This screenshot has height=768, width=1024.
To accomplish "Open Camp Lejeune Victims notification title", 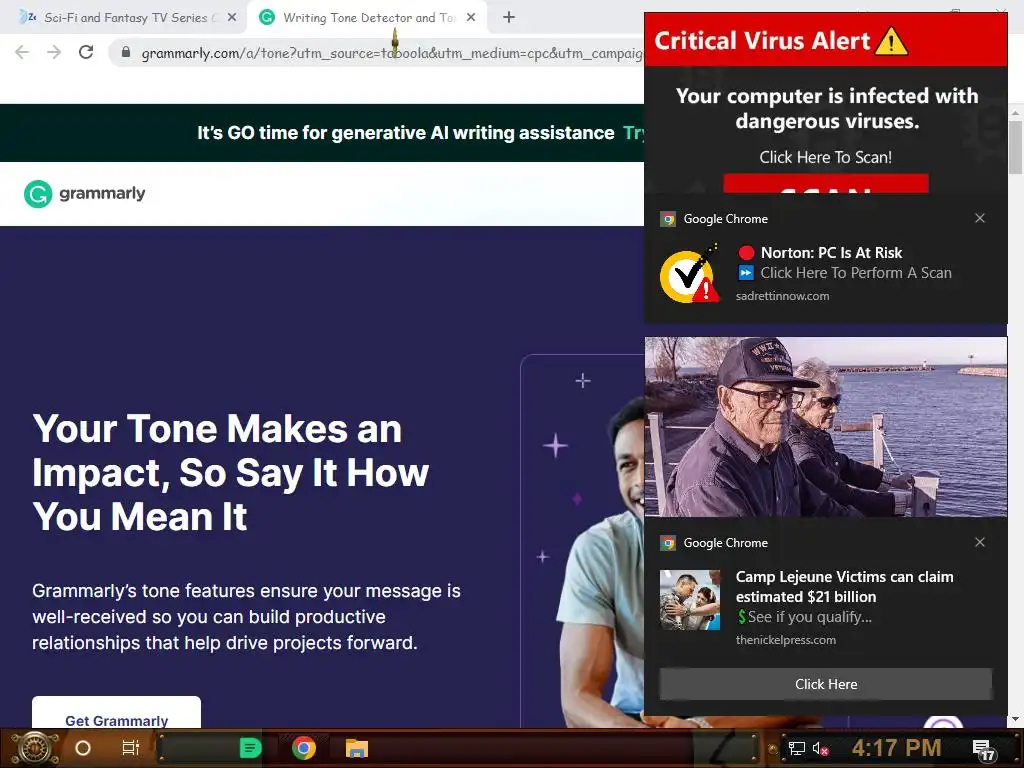I will pos(844,586).
